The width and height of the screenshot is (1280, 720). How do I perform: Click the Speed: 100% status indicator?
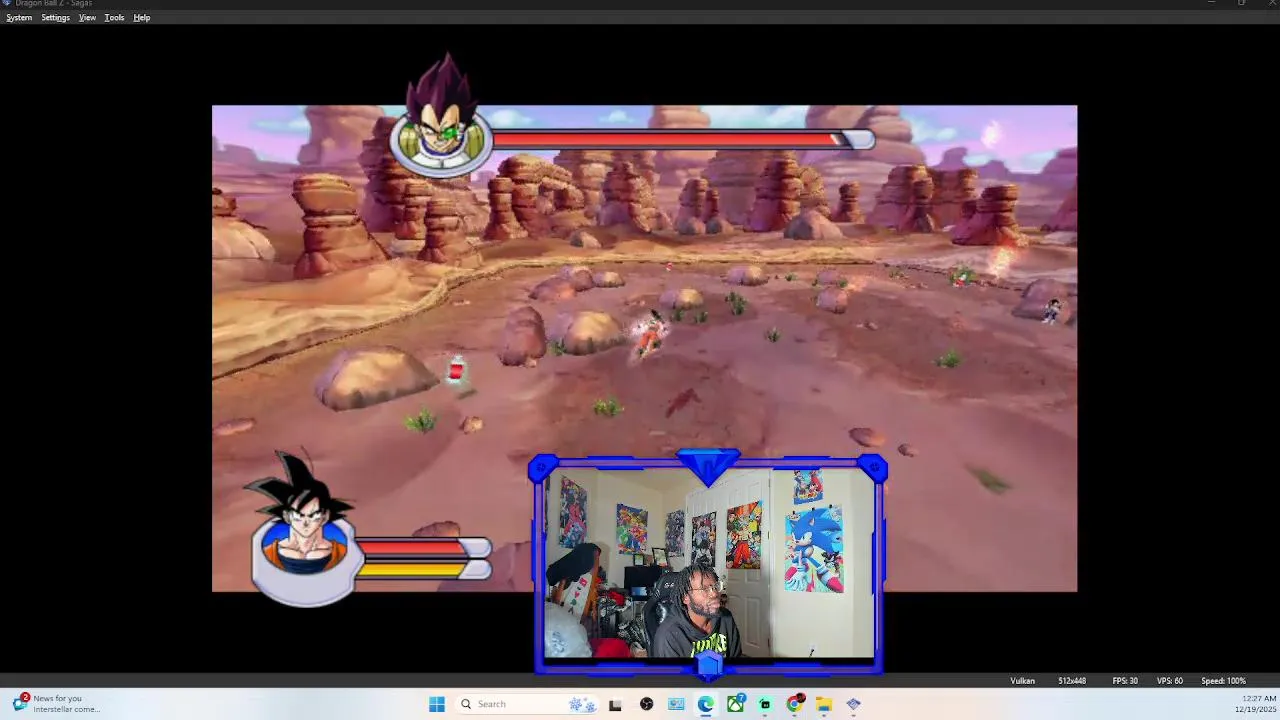pyautogui.click(x=1223, y=681)
